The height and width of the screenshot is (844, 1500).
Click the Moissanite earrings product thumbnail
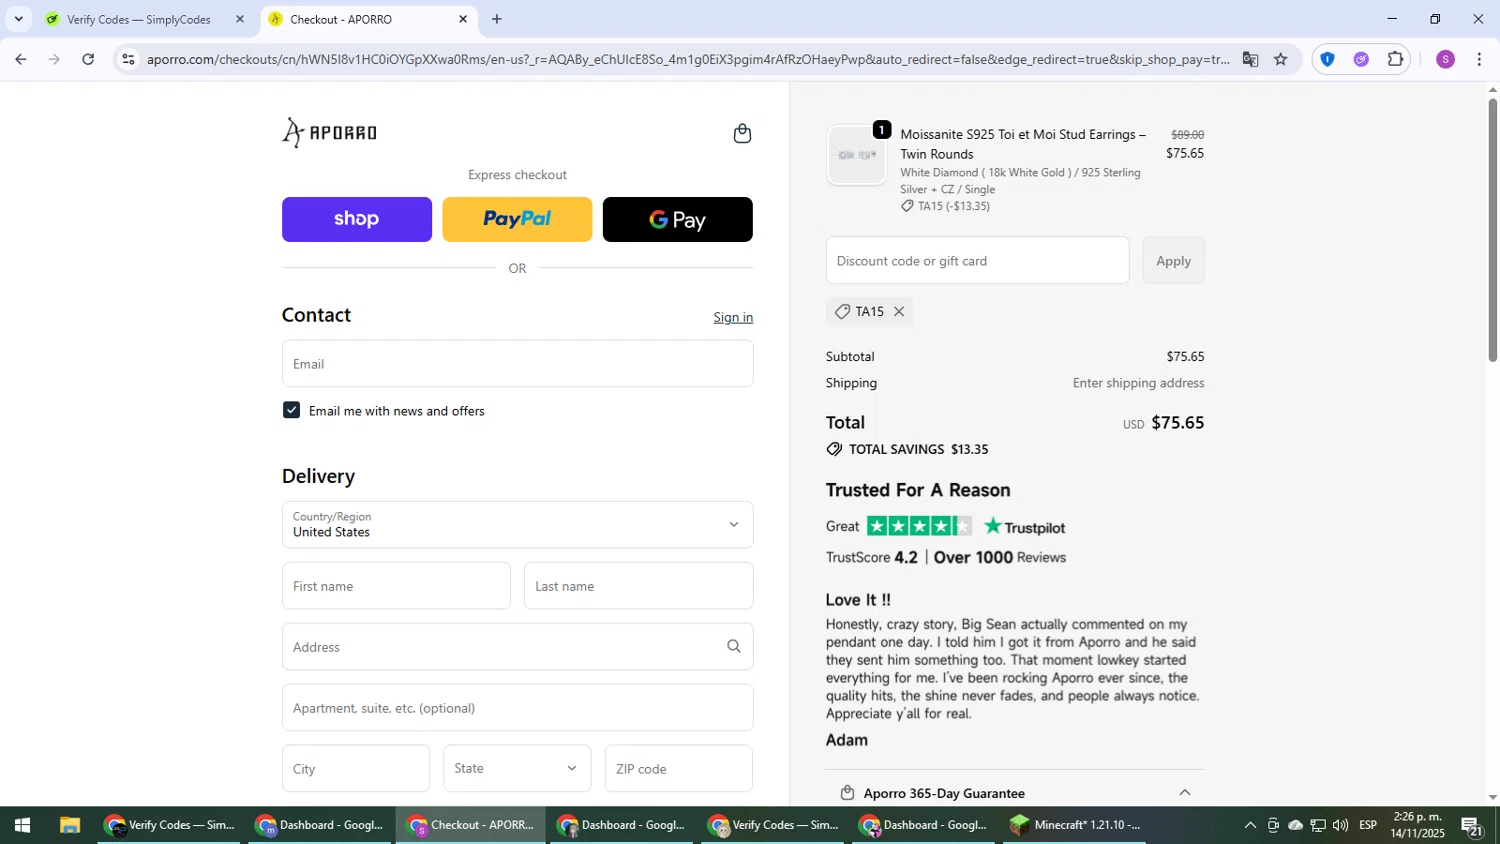(857, 155)
